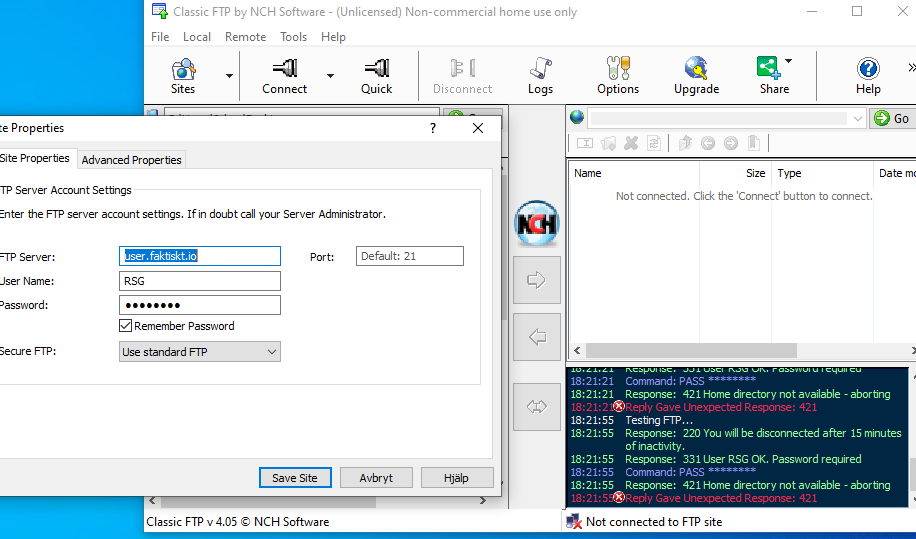Open the Options toolbar icon

618,76
